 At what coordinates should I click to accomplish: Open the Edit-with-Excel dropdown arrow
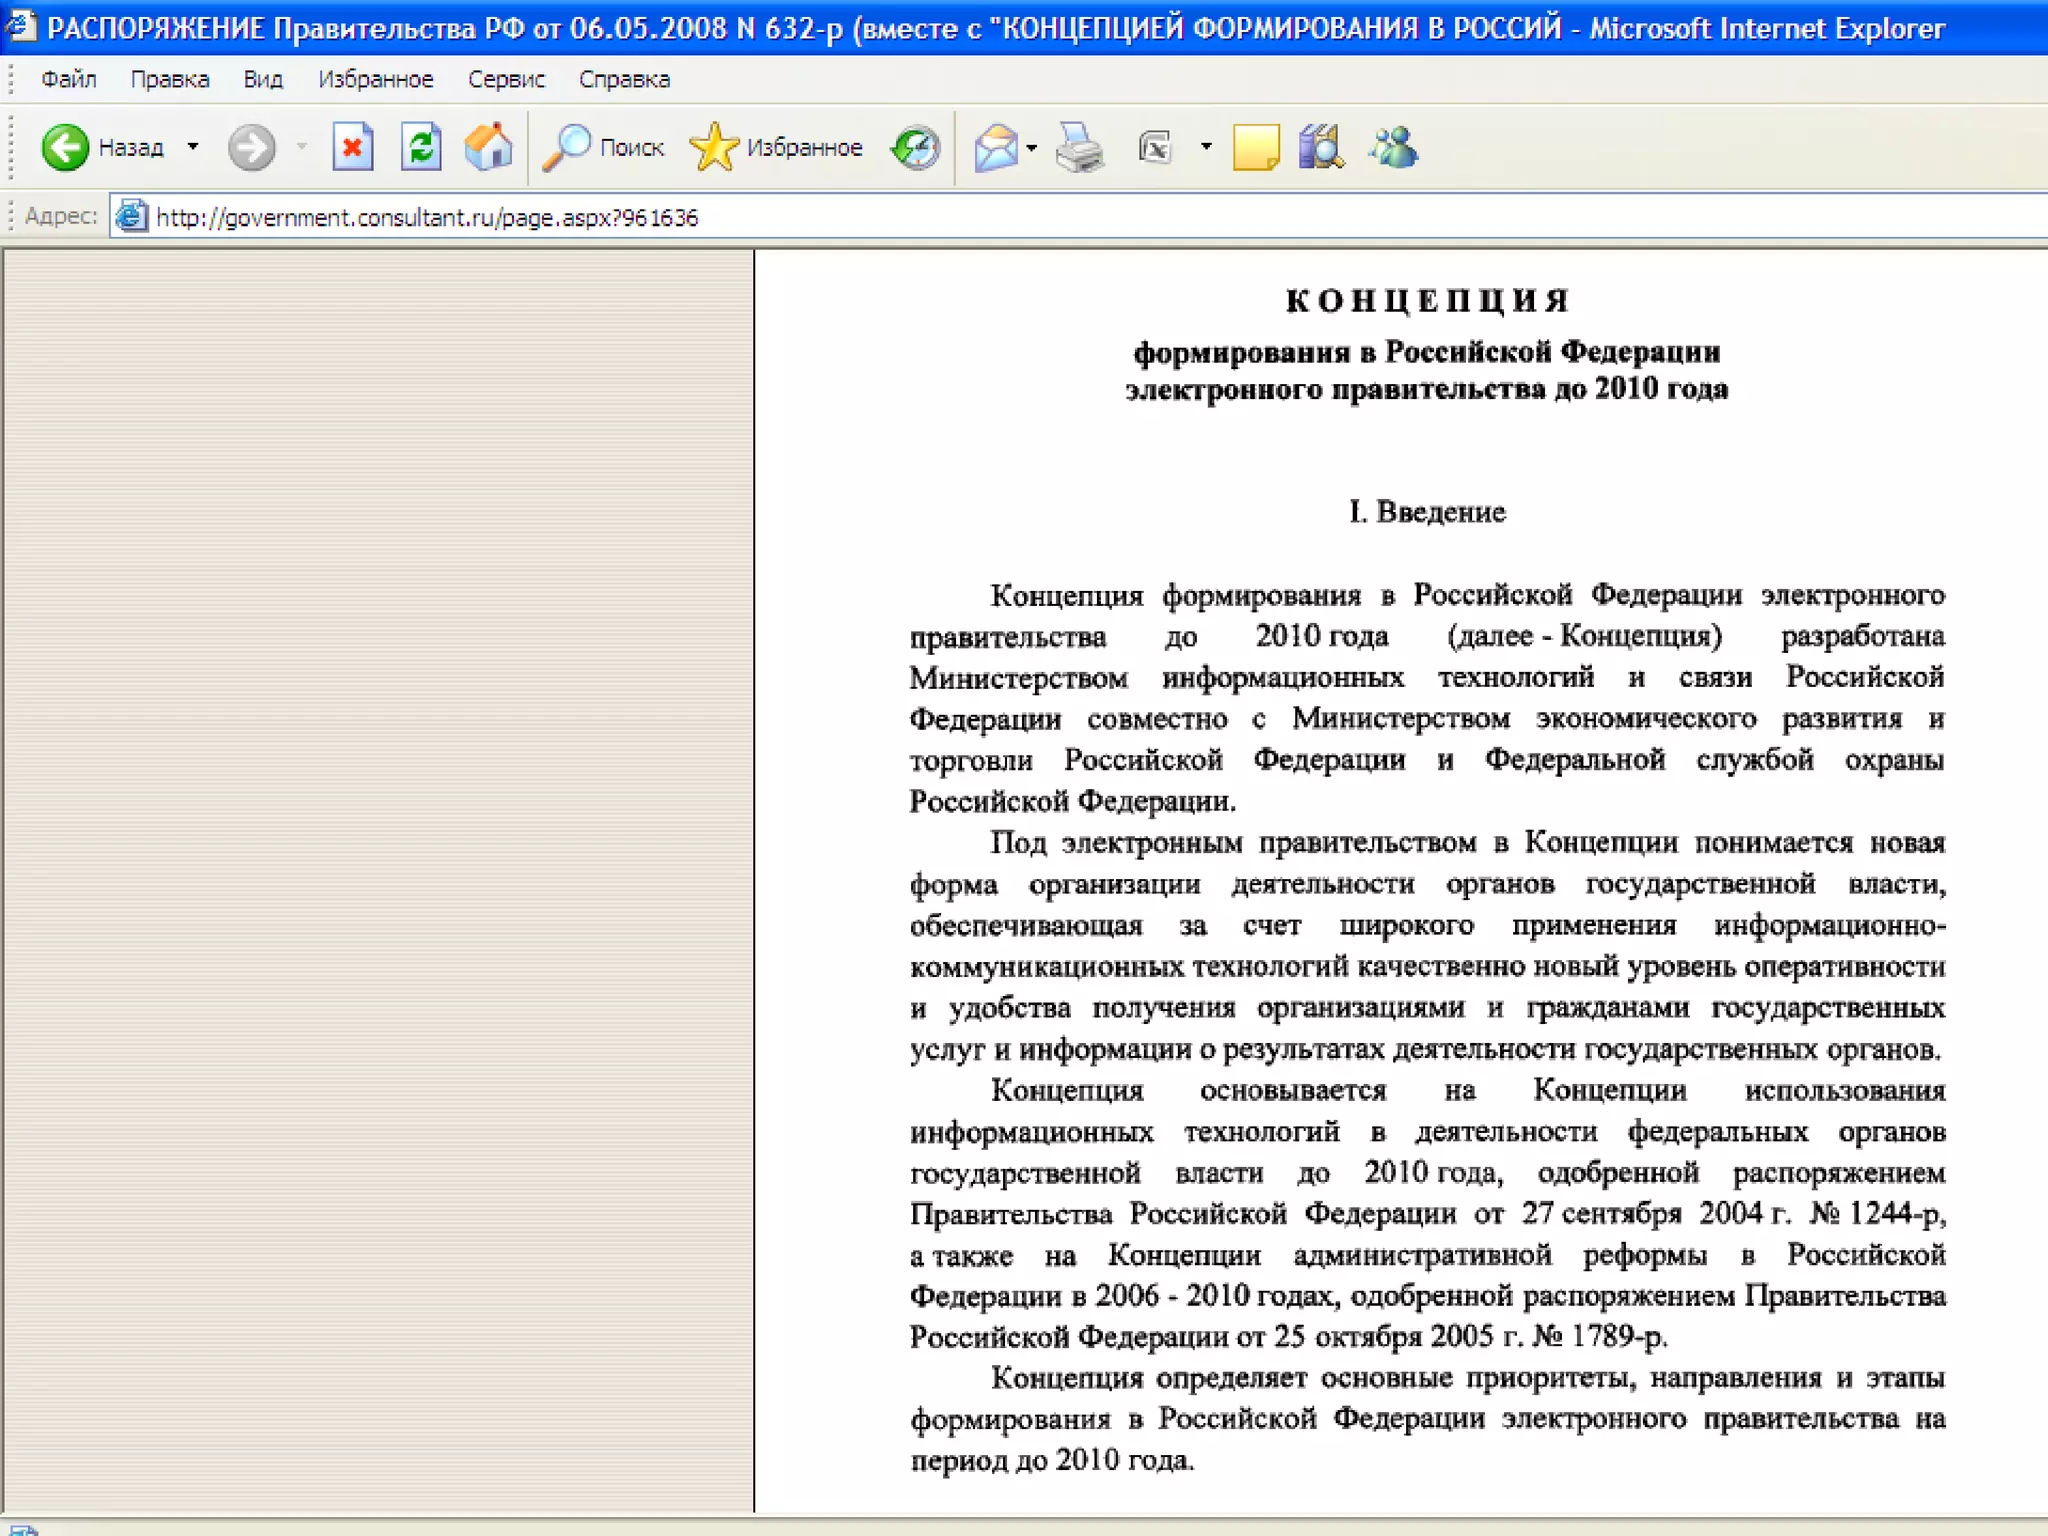tap(1206, 147)
